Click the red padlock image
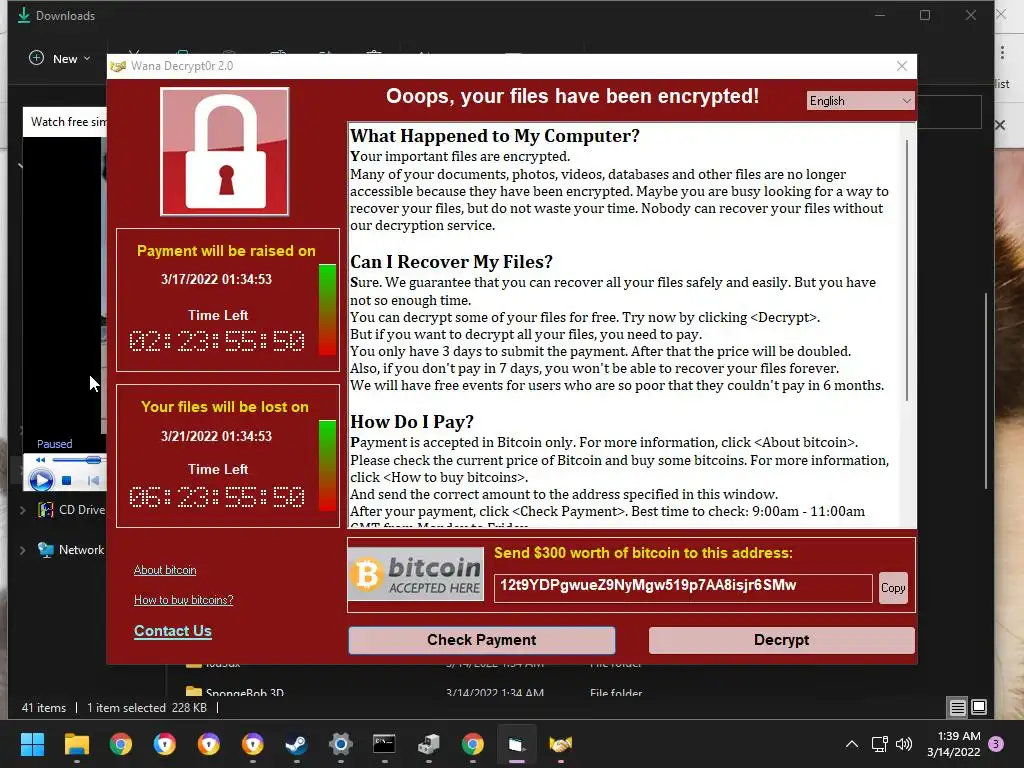The height and width of the screenshot is (768, 1024). point(225,152)
